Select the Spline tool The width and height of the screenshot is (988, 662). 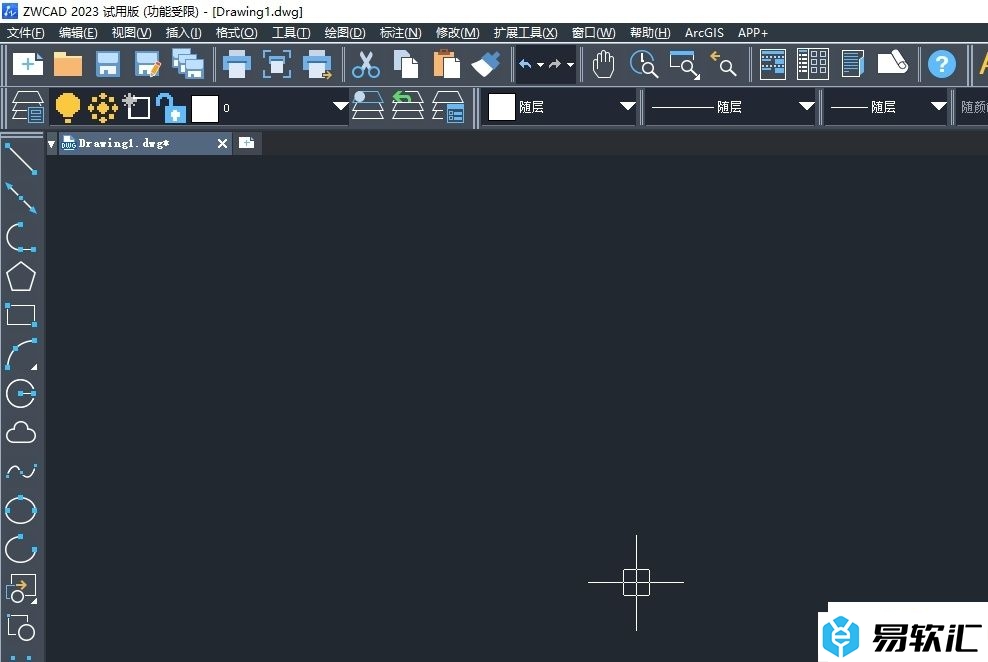coord(21,471)
